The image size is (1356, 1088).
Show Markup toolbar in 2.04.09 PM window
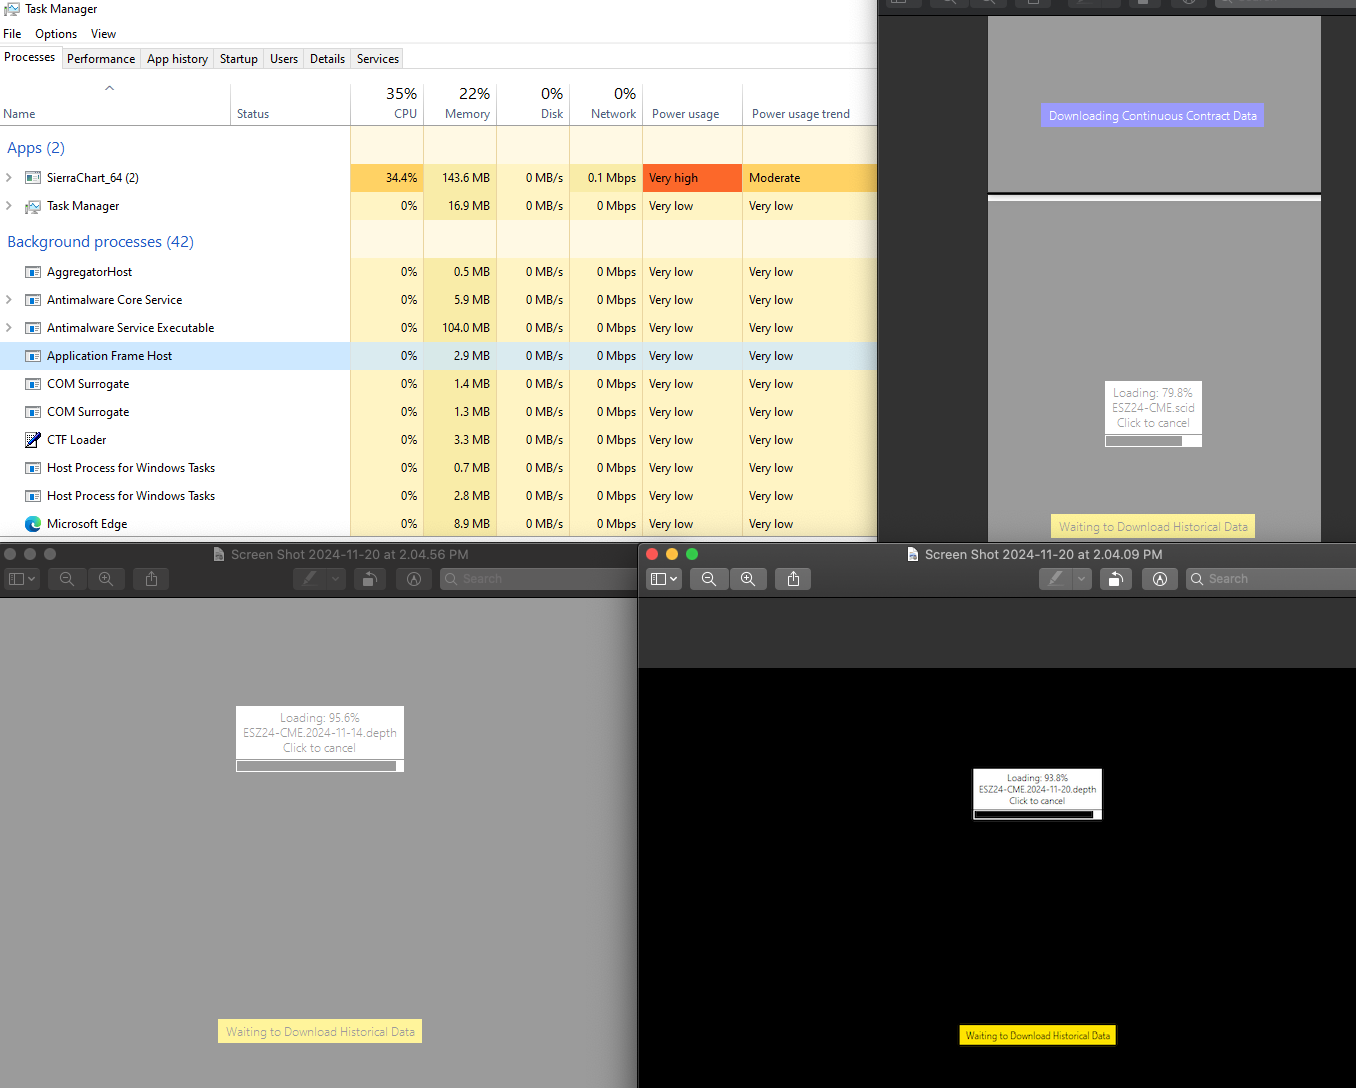pyautogui.click(x=1160, y=579)
